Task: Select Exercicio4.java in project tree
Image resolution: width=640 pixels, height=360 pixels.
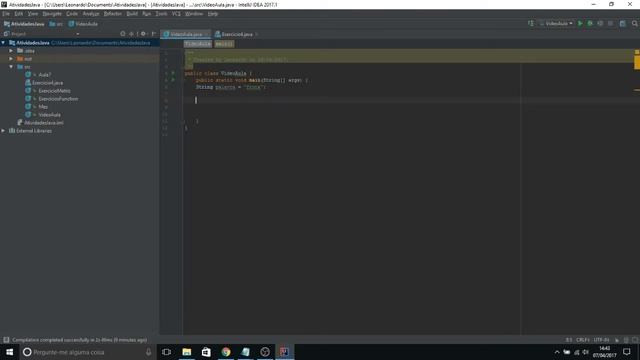Action: [x=47, y=83]
